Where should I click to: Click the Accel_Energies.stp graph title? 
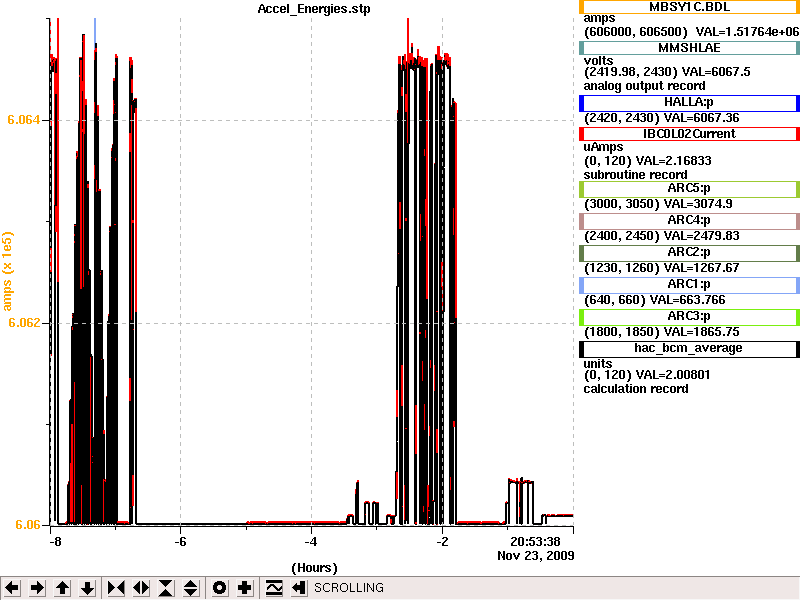coord(314,9)
